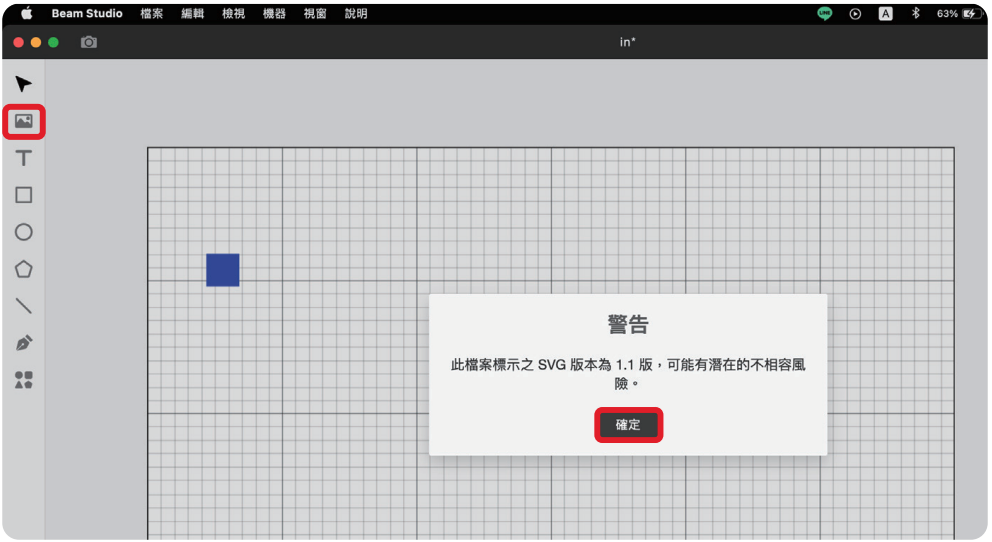Select the Ellipse tool
Screen dimensions: 992x542
pyautogui.click(x=23, y=232)
